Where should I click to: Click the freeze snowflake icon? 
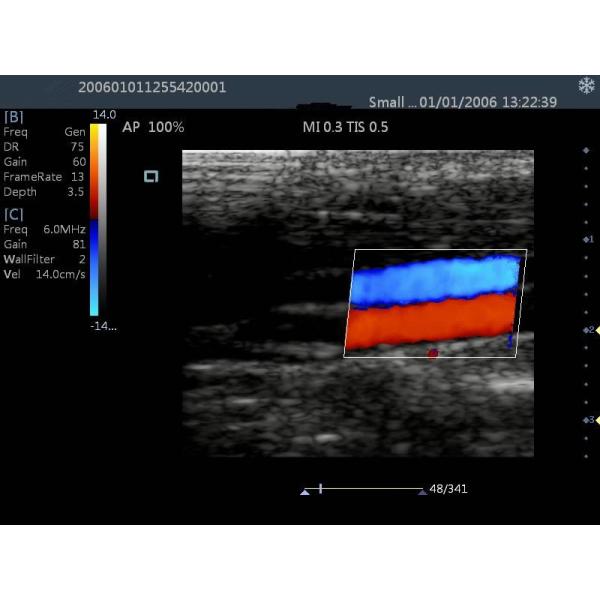point(586,87)
